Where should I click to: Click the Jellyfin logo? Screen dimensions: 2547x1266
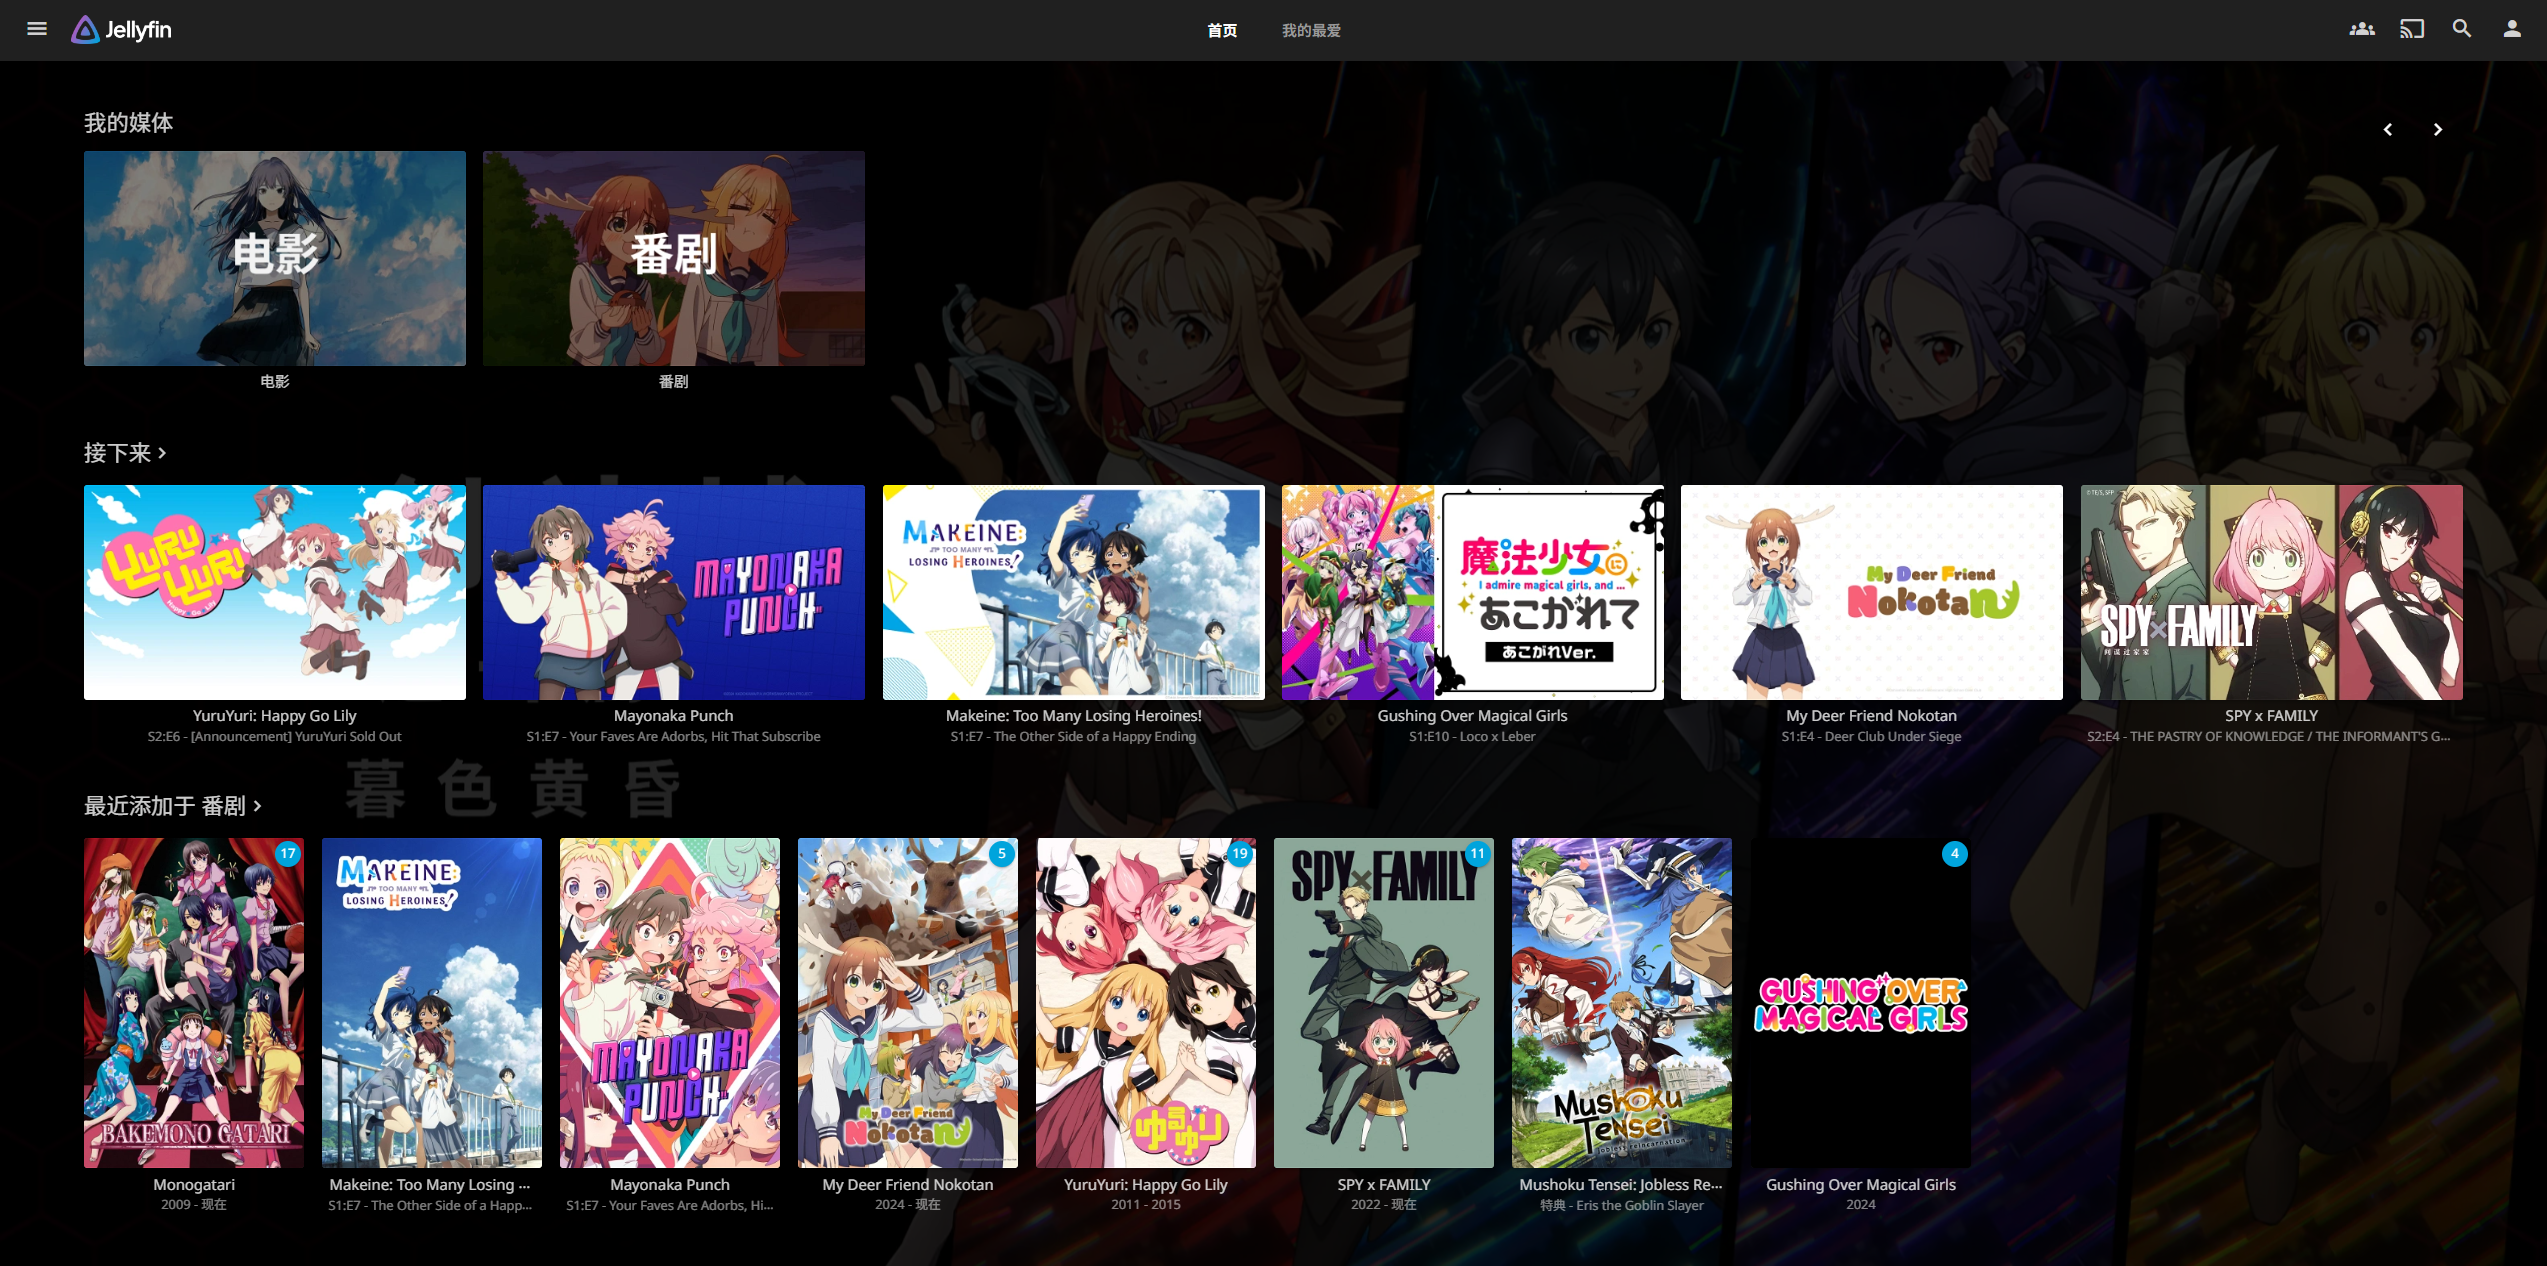click(122, 30)
